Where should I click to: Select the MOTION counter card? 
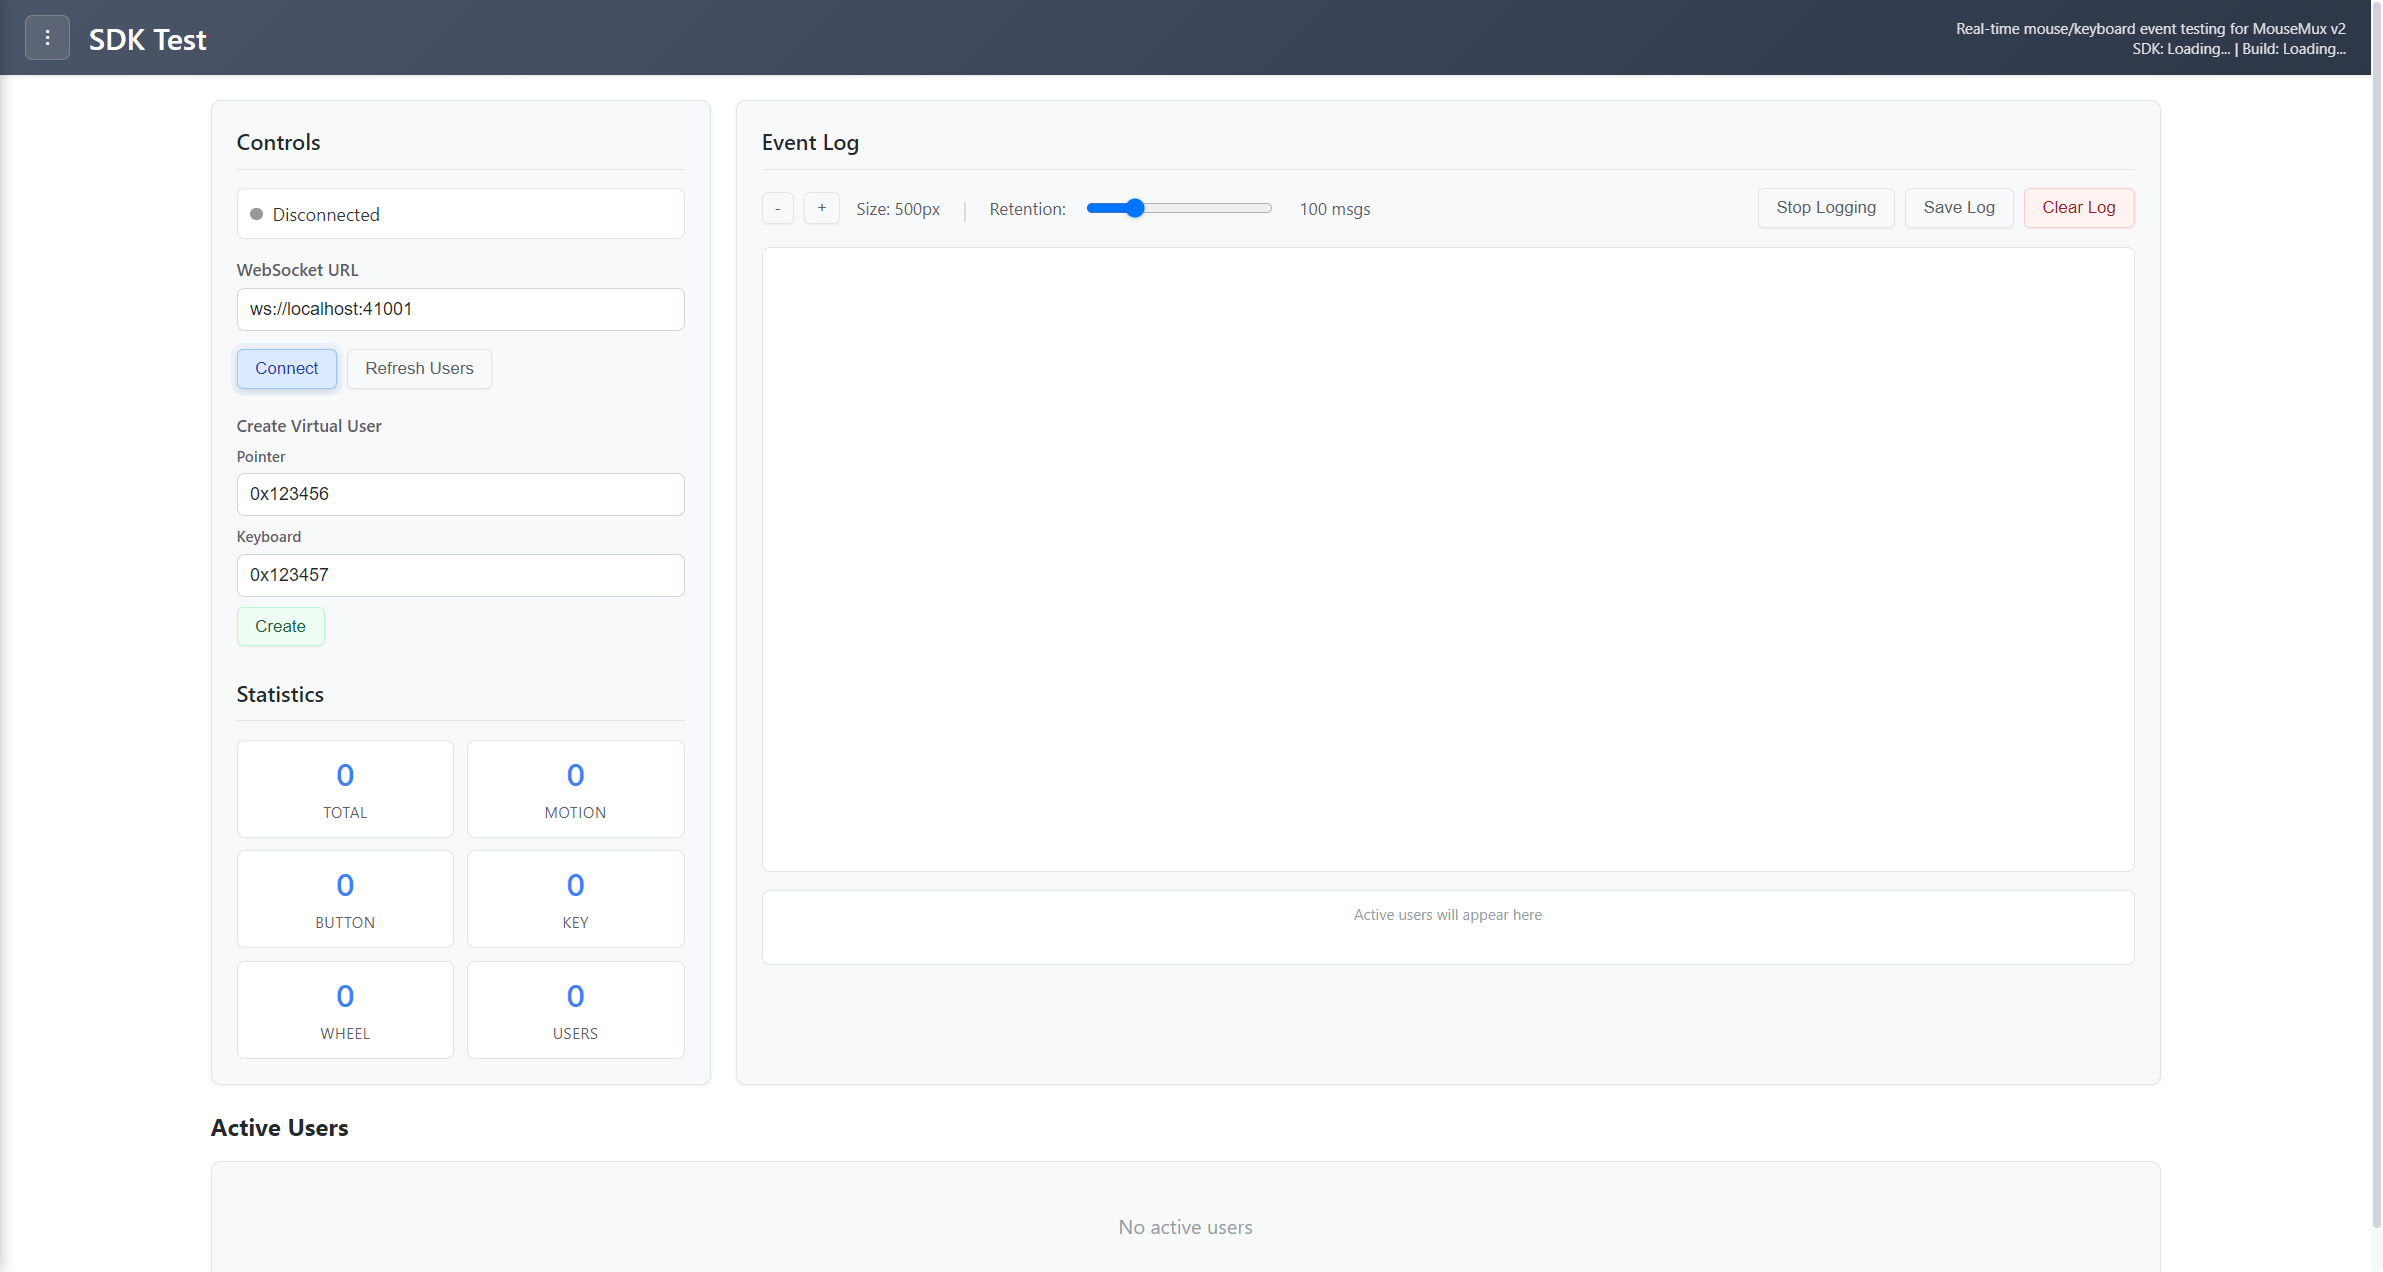575,789
